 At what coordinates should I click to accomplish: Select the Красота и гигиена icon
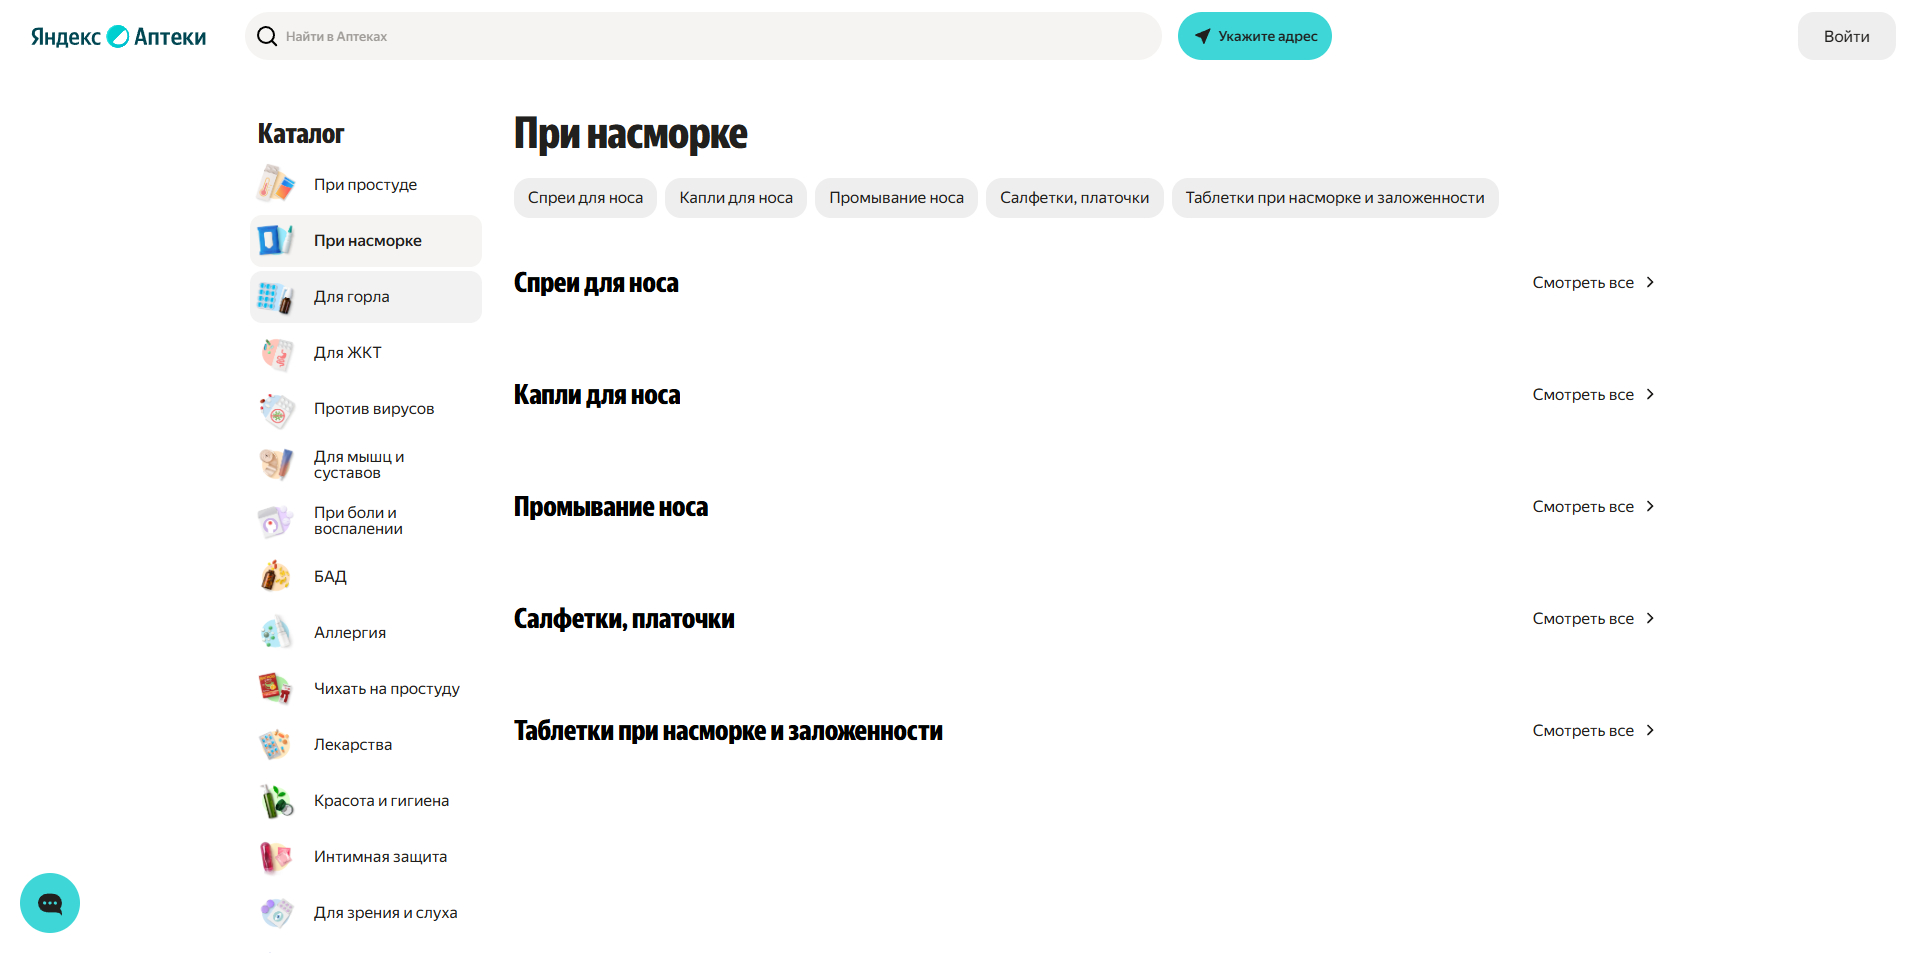[x=277, y=800]
